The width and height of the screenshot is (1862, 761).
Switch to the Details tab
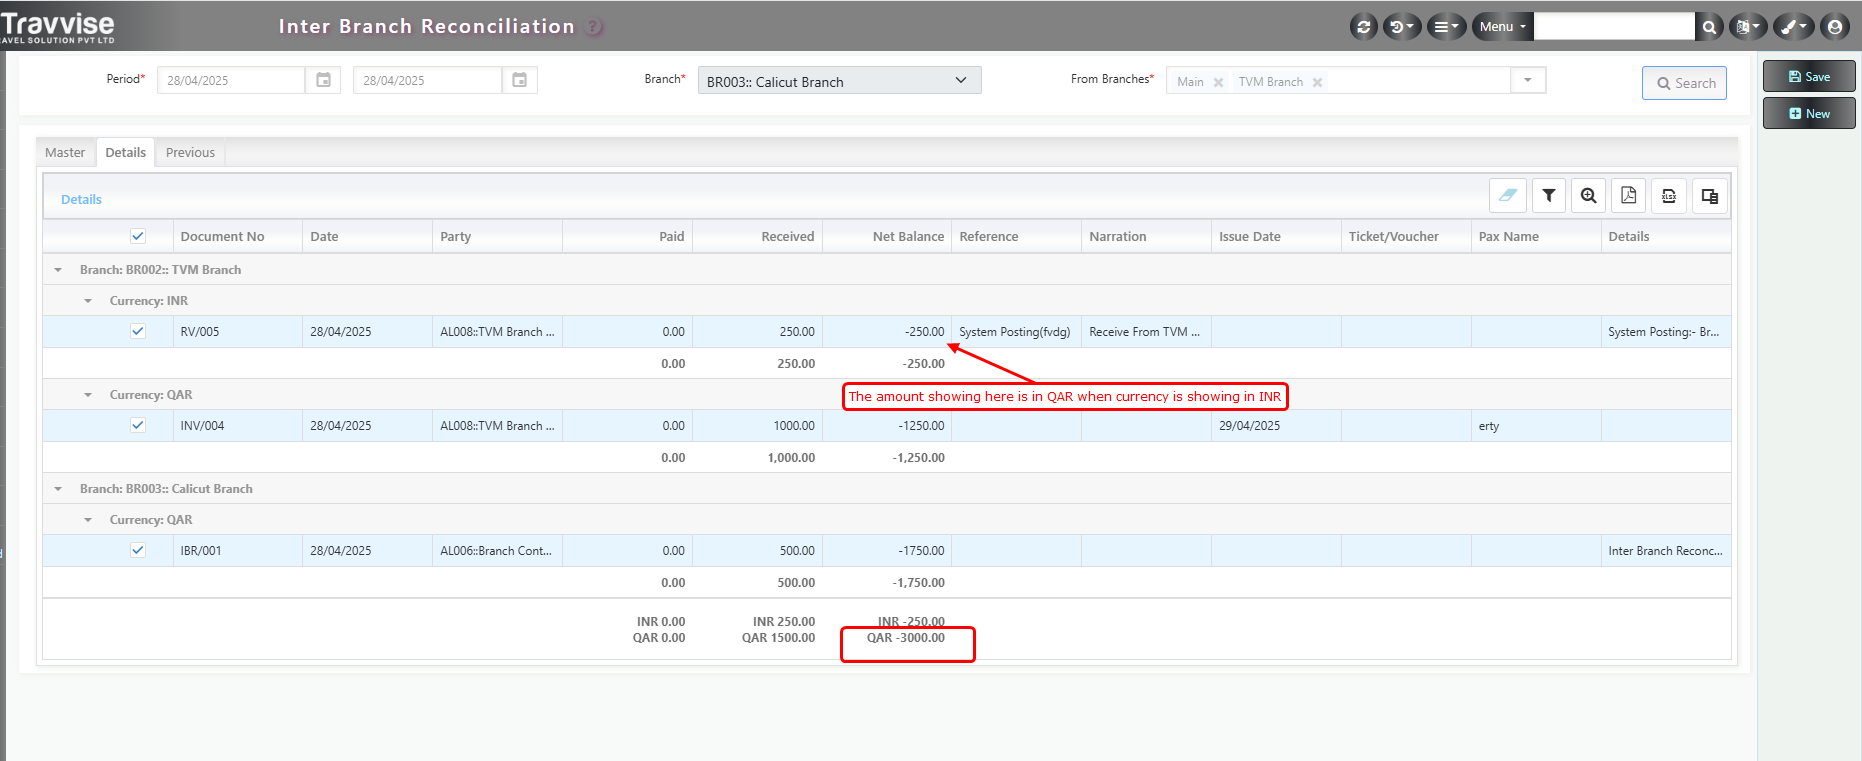pyautogui.click(x=125, y=152)
